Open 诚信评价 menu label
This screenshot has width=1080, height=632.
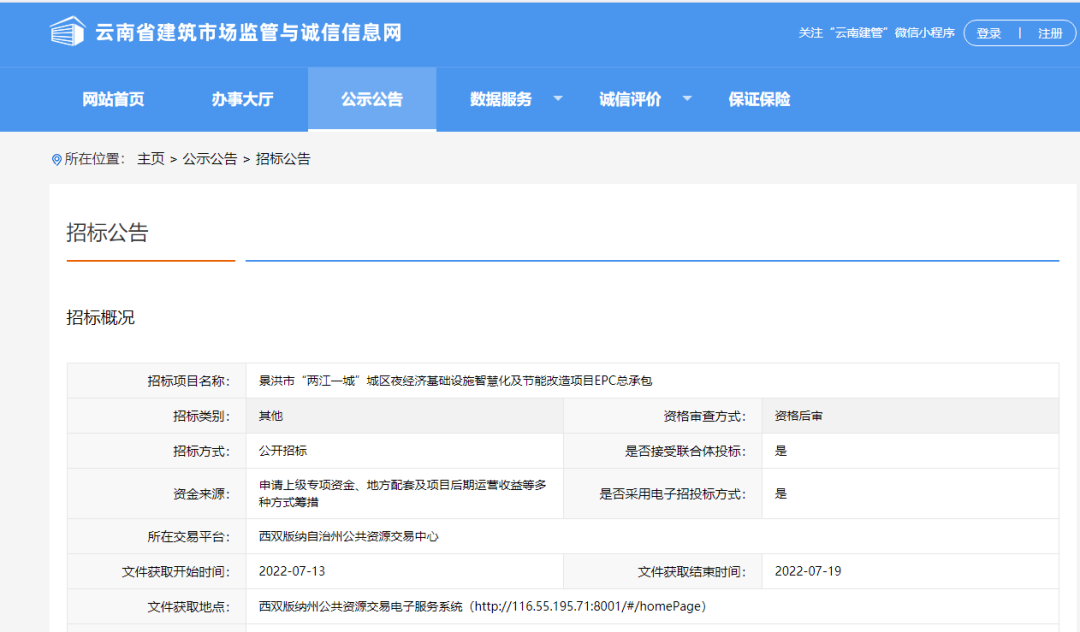pos(630,99)
